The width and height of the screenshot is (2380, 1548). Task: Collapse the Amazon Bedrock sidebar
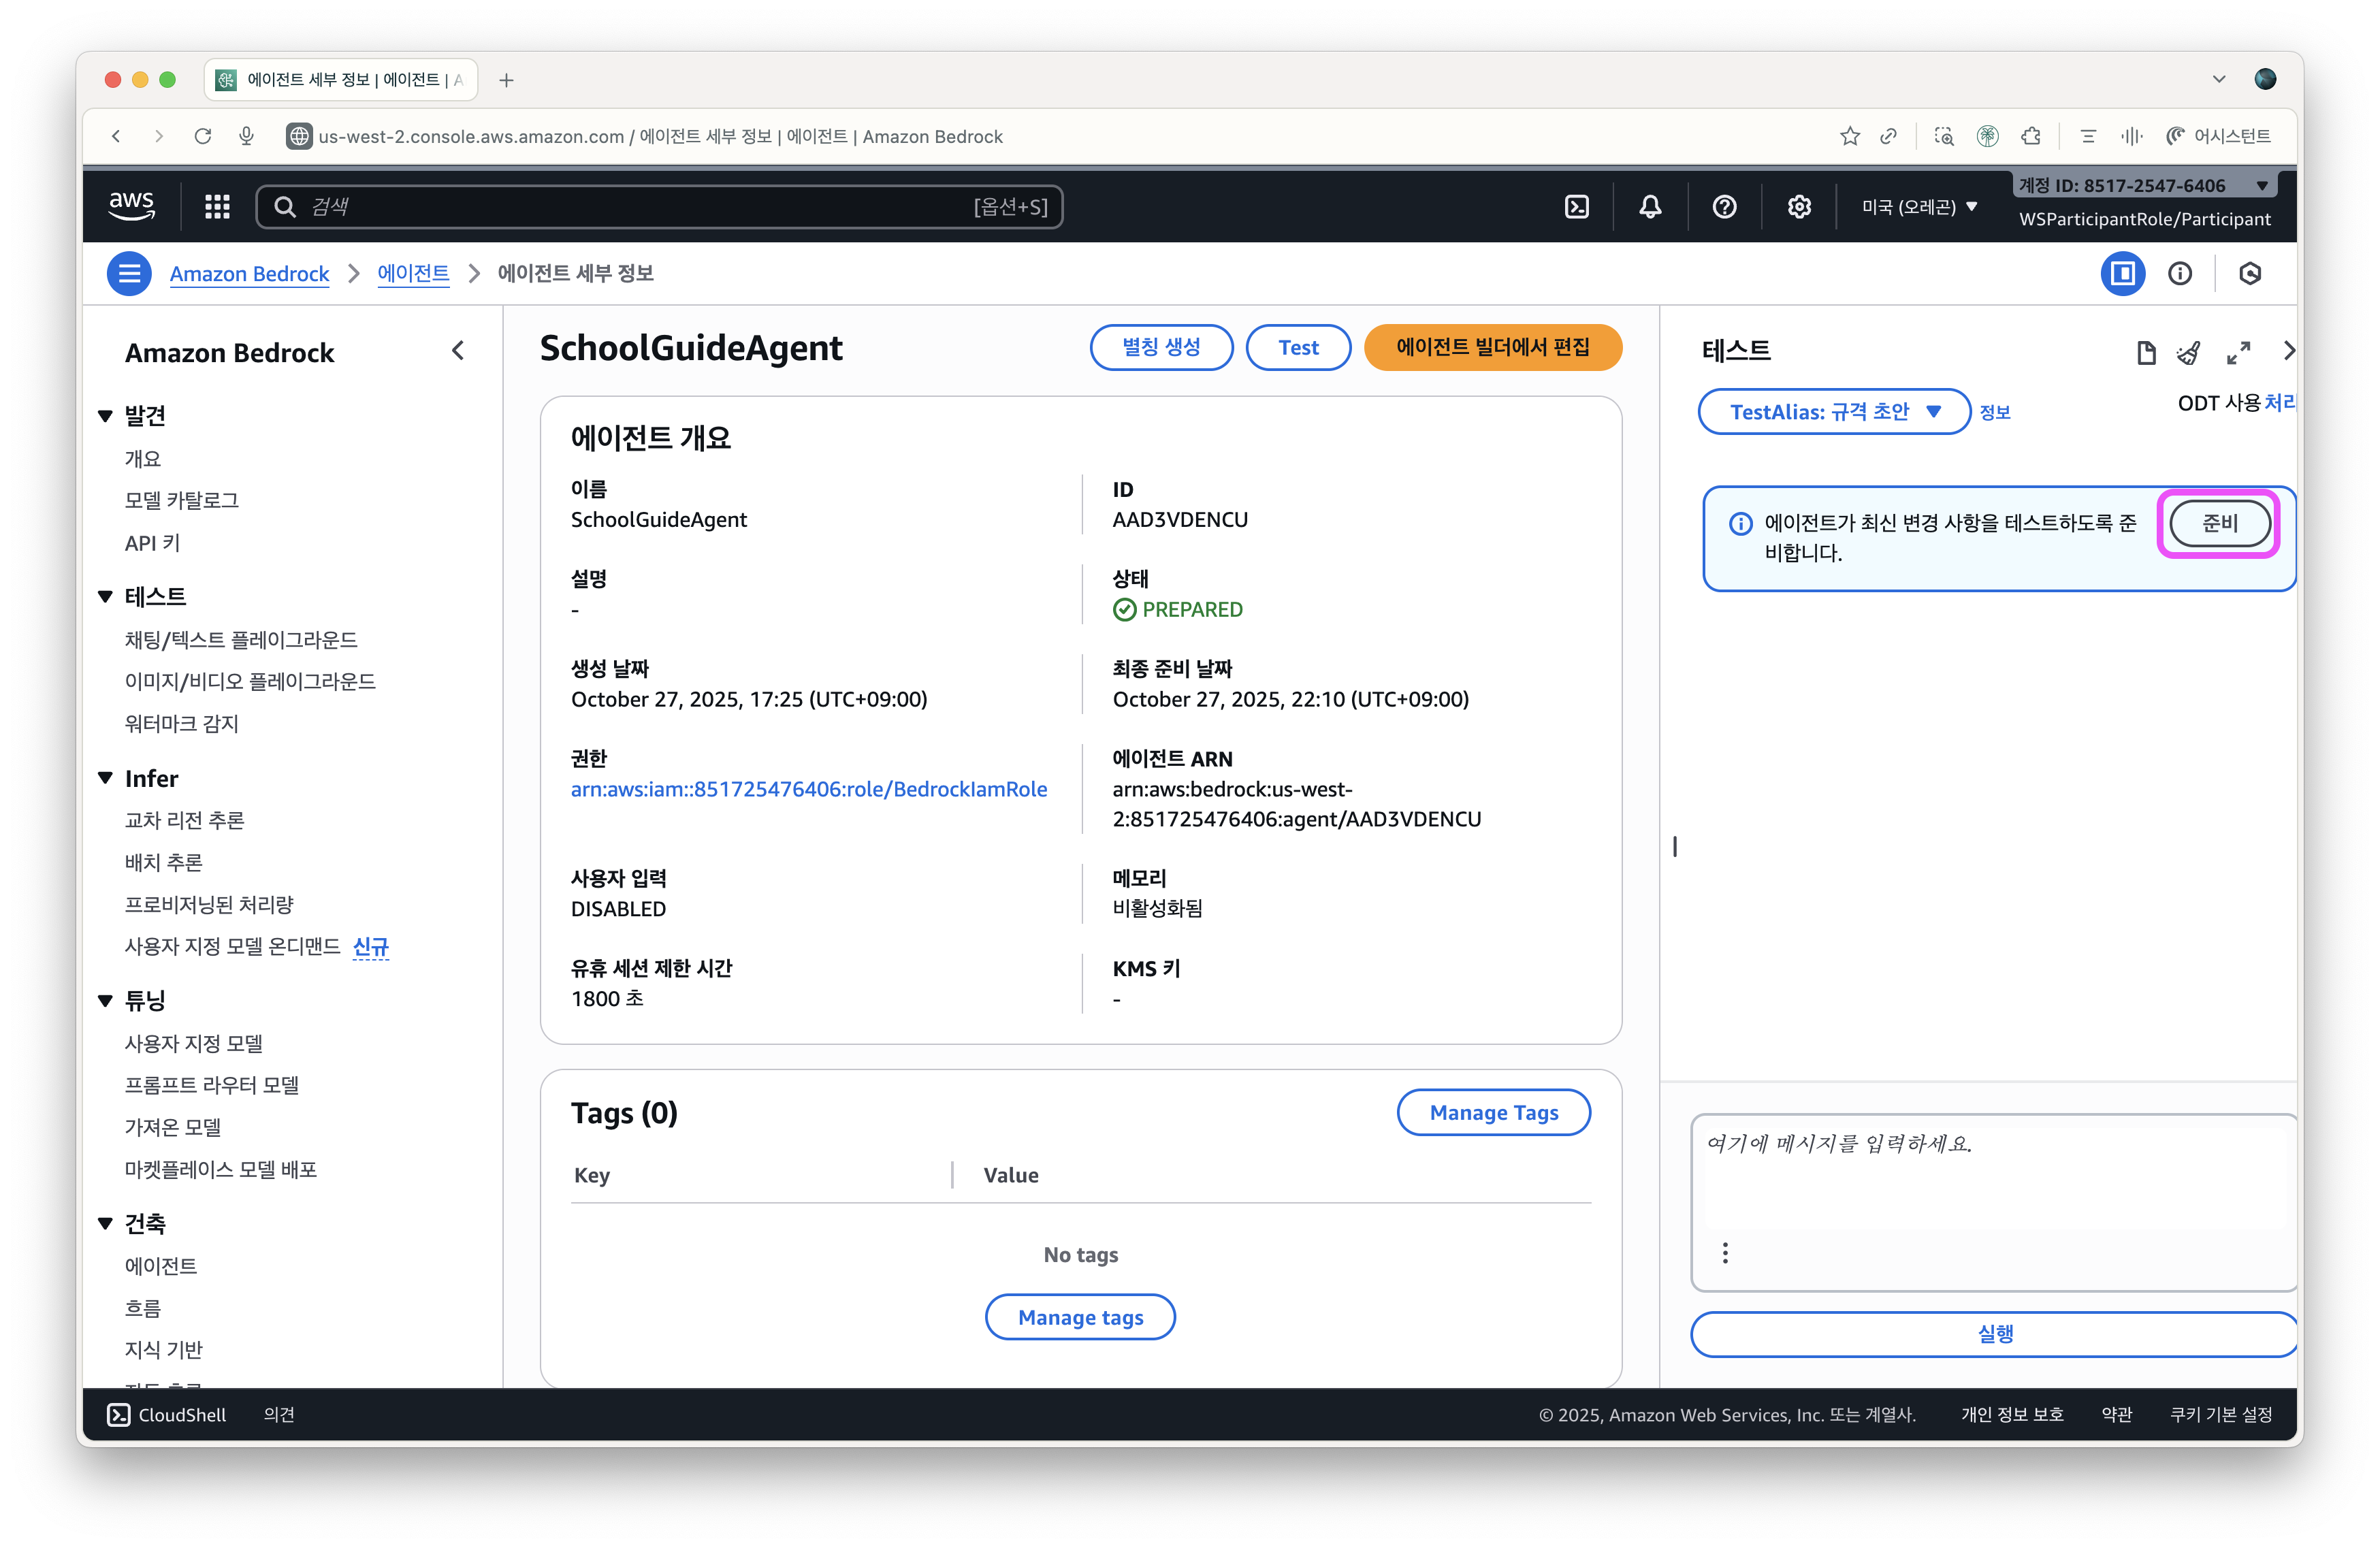click(458, 351)
